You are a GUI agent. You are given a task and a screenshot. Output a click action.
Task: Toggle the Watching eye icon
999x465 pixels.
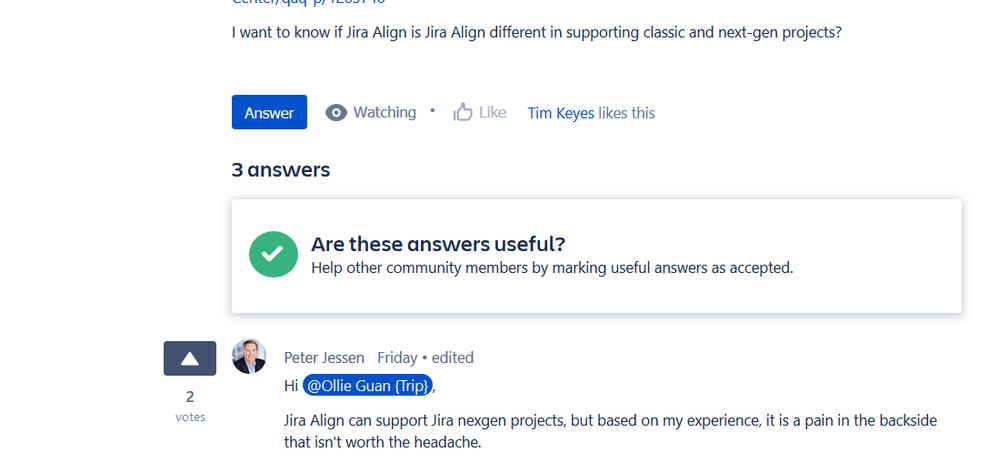[x=336, y=113]
